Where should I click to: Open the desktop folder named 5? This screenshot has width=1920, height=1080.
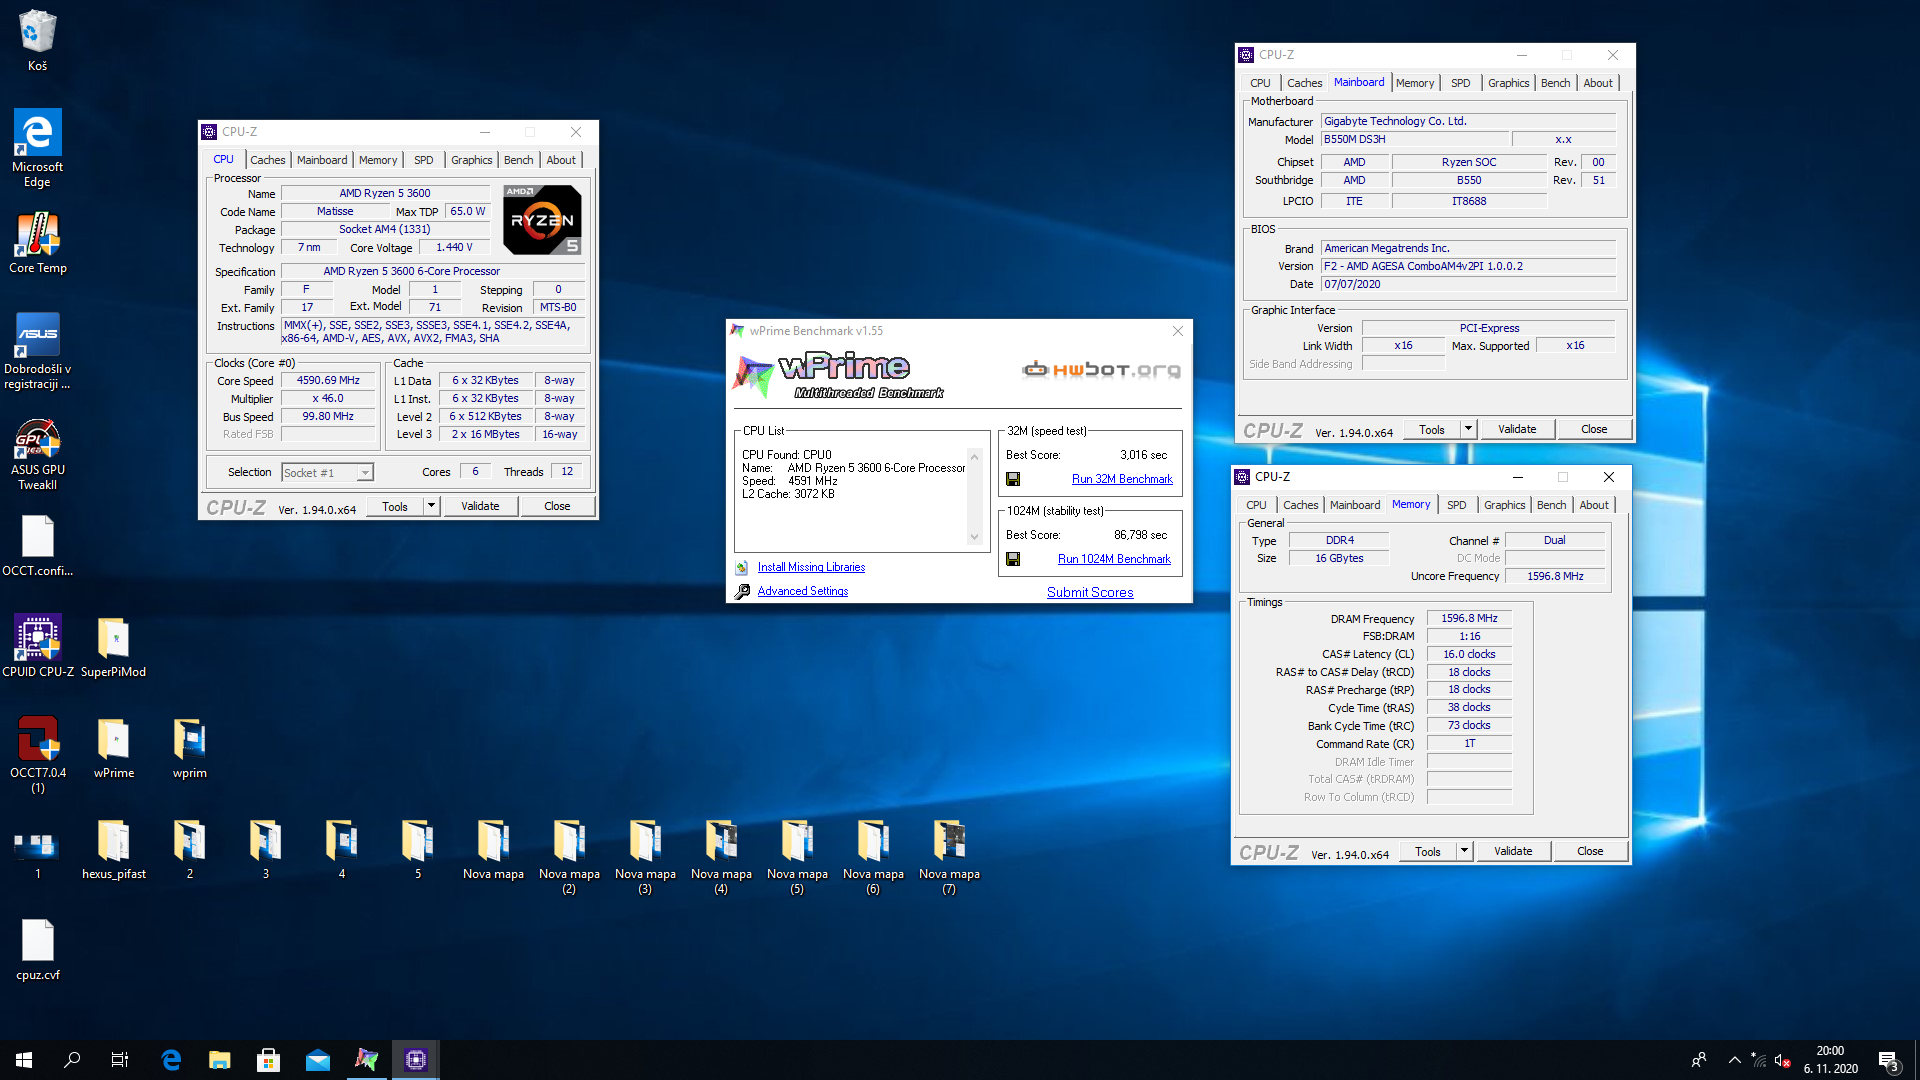(417, 850)
